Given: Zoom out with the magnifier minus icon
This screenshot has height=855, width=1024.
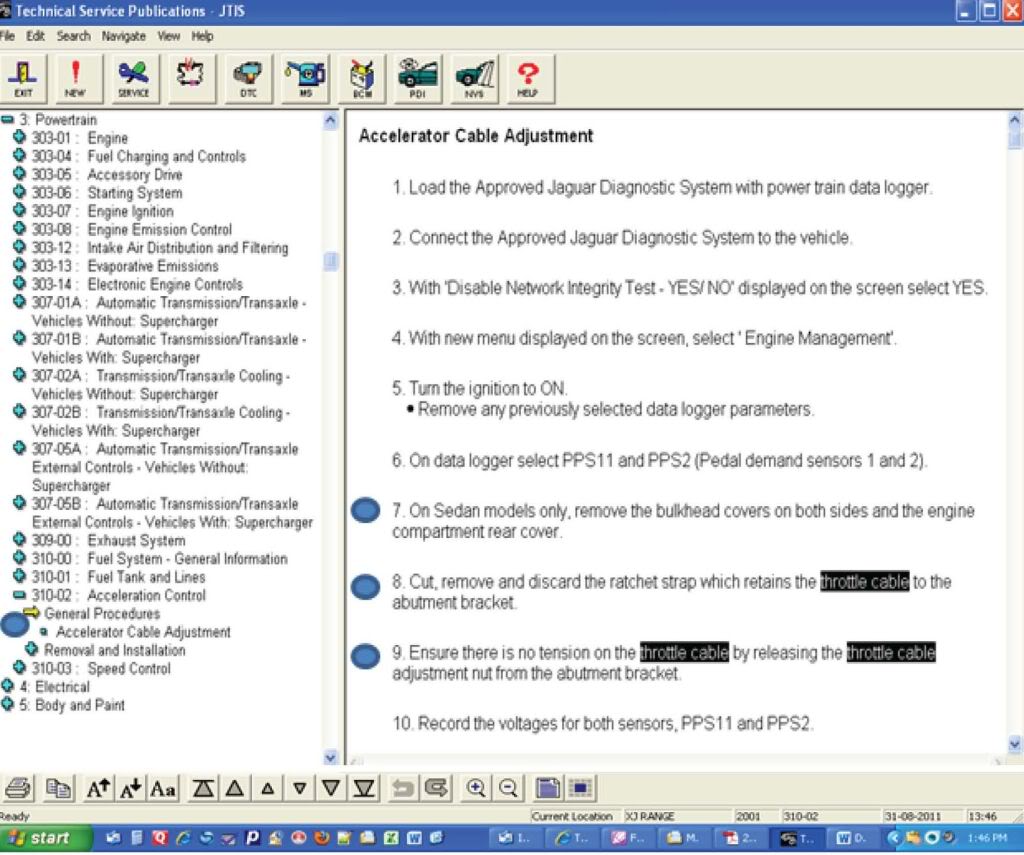Looking at the screenshot, I should pos(508,788).
